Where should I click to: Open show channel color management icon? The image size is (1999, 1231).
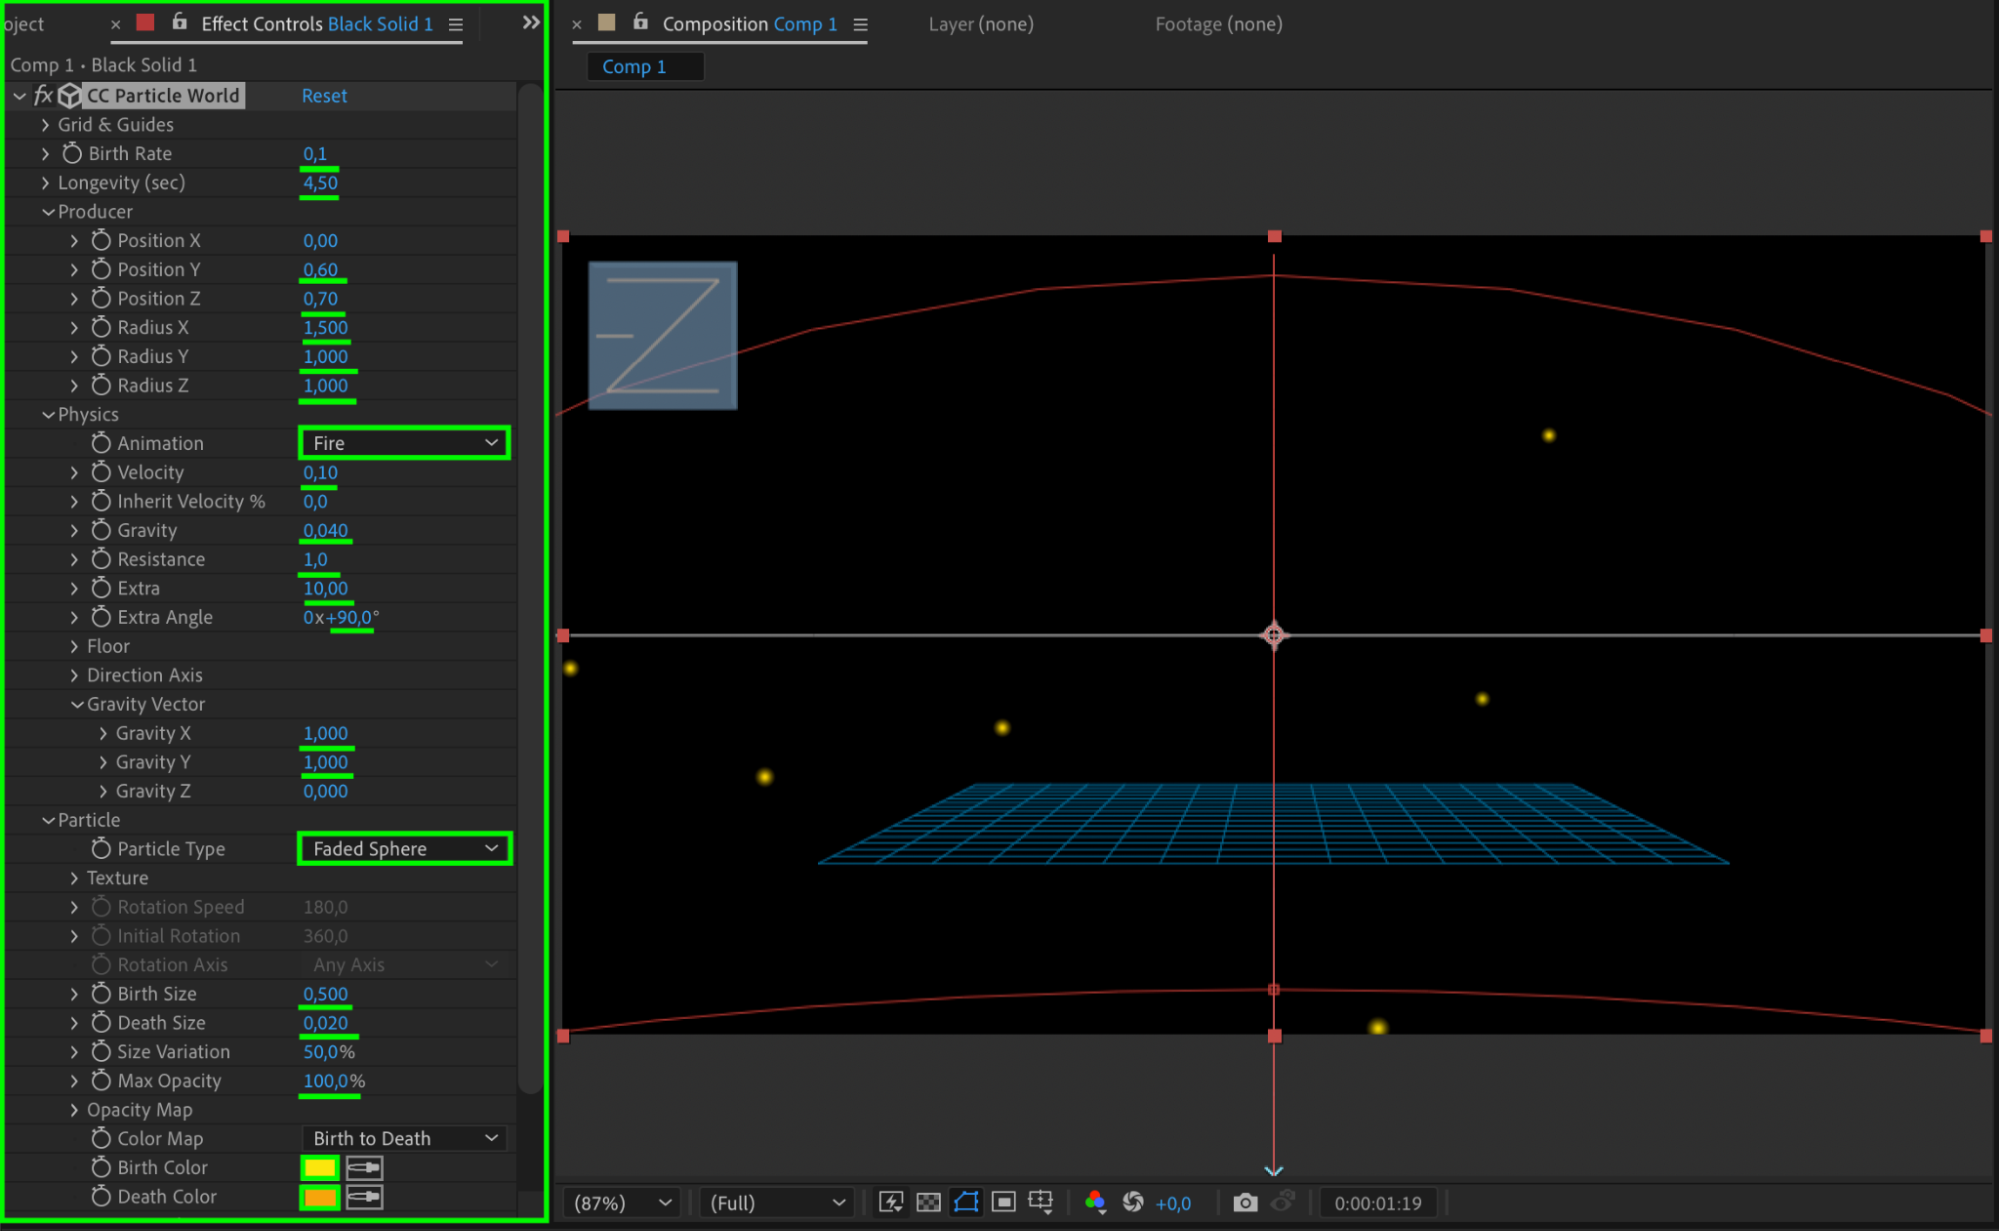pos(1095,1202)
